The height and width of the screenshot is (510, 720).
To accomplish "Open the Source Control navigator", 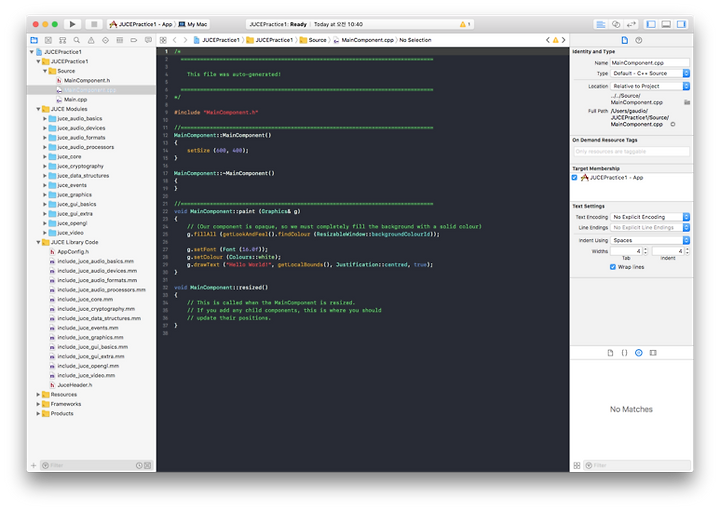I will 48,40.
